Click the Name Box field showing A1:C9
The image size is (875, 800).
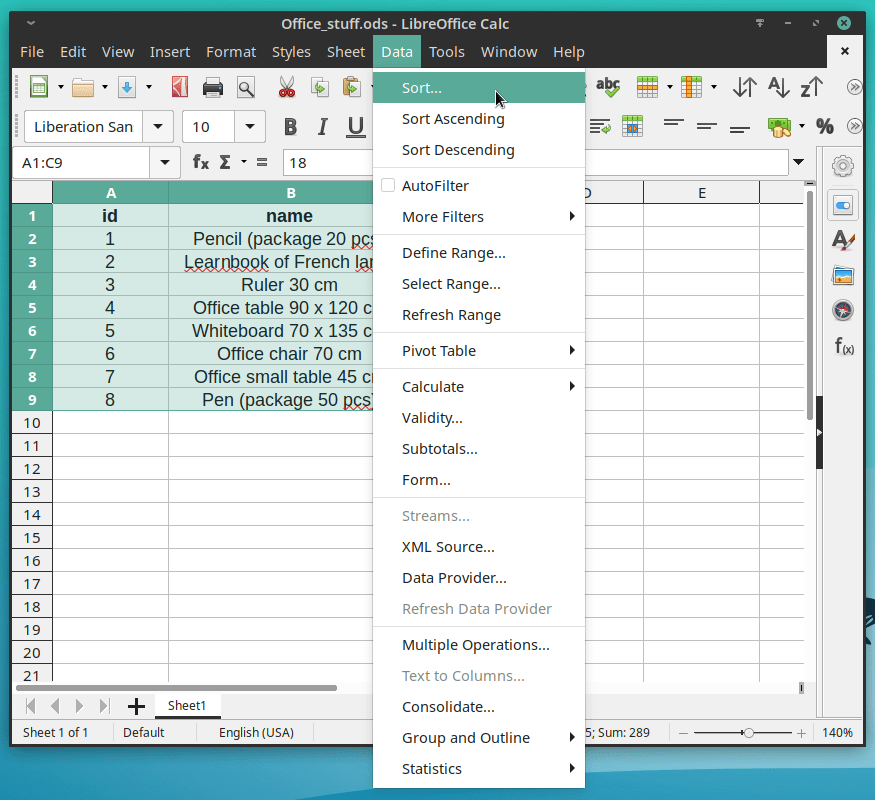[x=81, y=162]
